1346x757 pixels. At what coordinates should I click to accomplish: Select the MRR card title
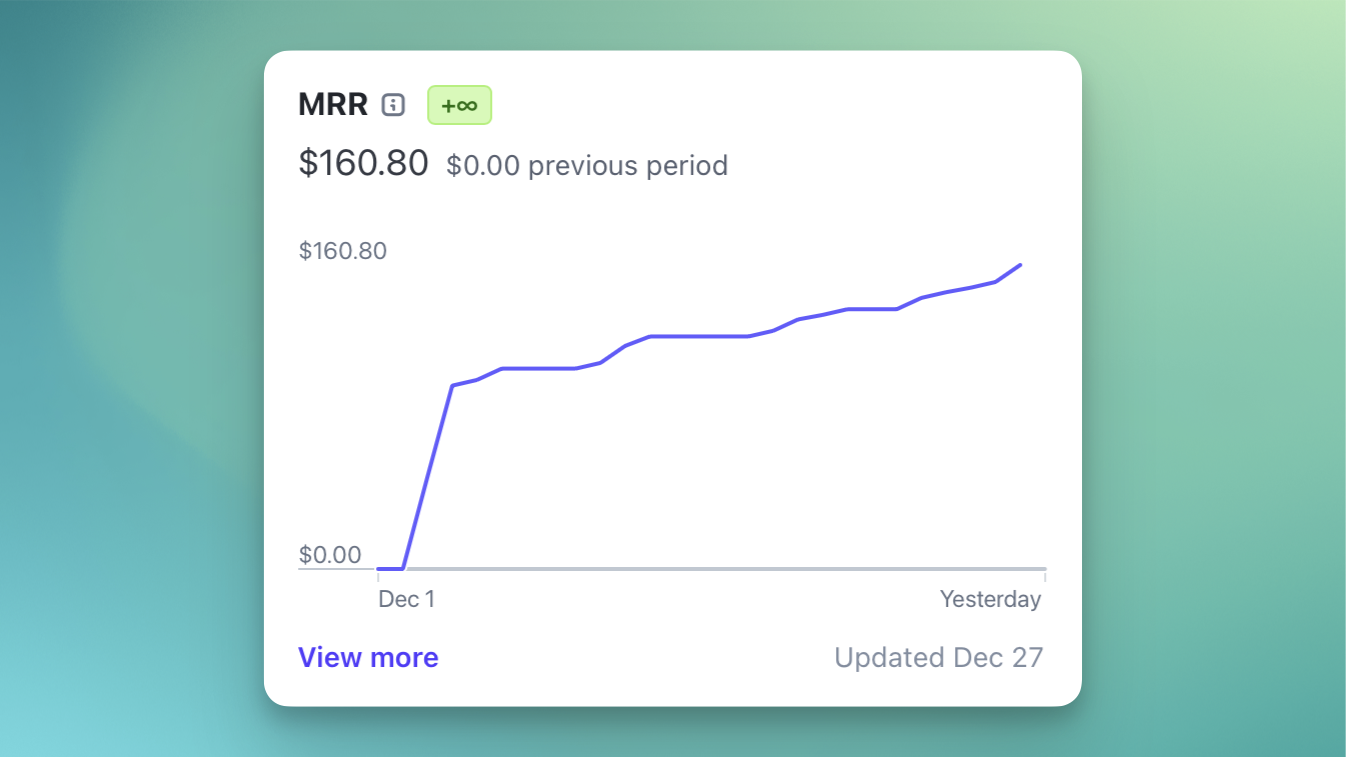332,104
